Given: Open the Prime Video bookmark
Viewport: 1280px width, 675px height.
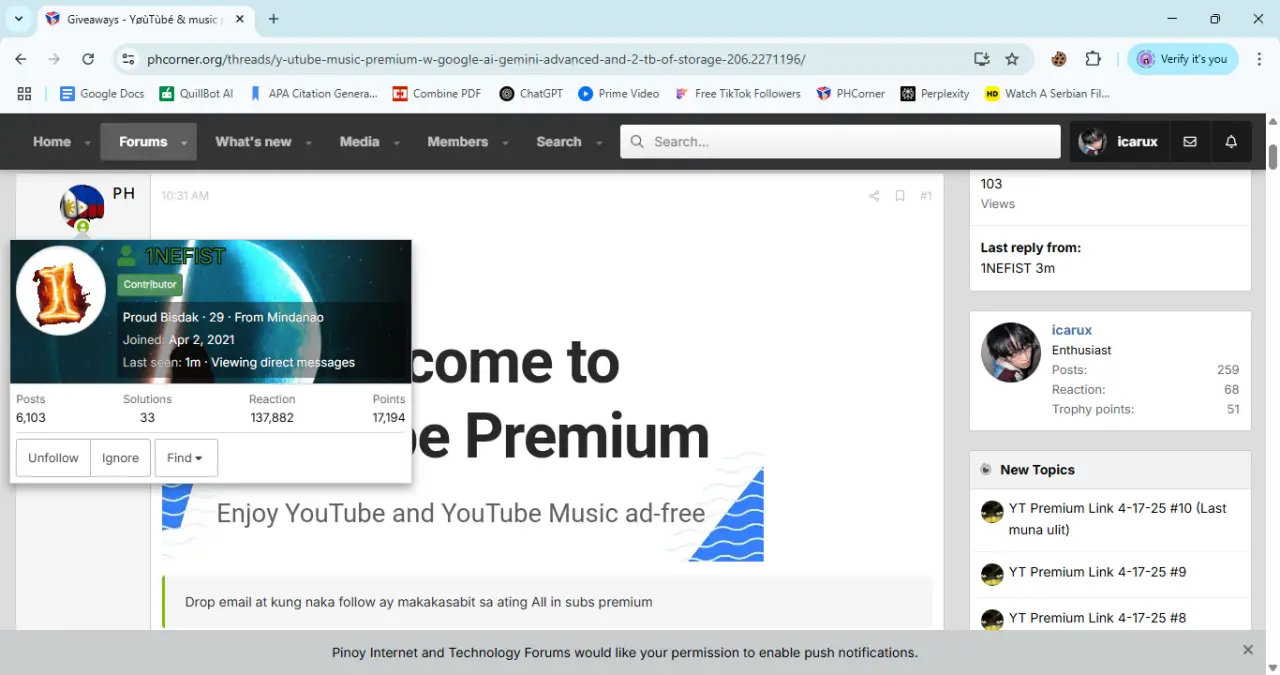Looking at the screenshot, I should pyautogui.click(x=619, y=93).
